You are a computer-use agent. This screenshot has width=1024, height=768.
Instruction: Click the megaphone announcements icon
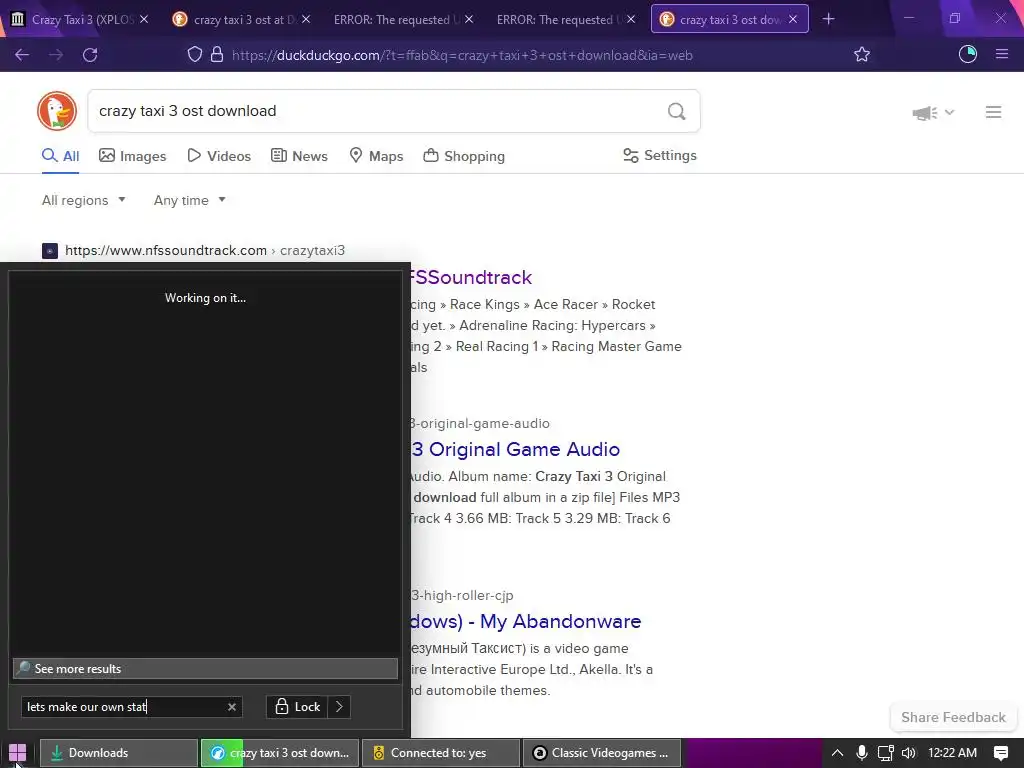(925, 113)
